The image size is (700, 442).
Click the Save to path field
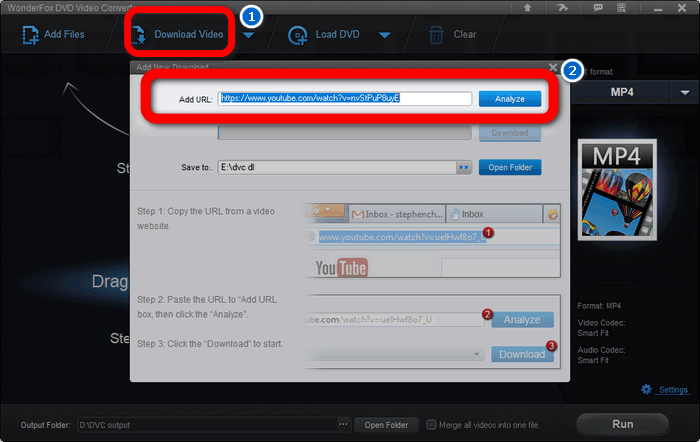click(x=337, y=167)
